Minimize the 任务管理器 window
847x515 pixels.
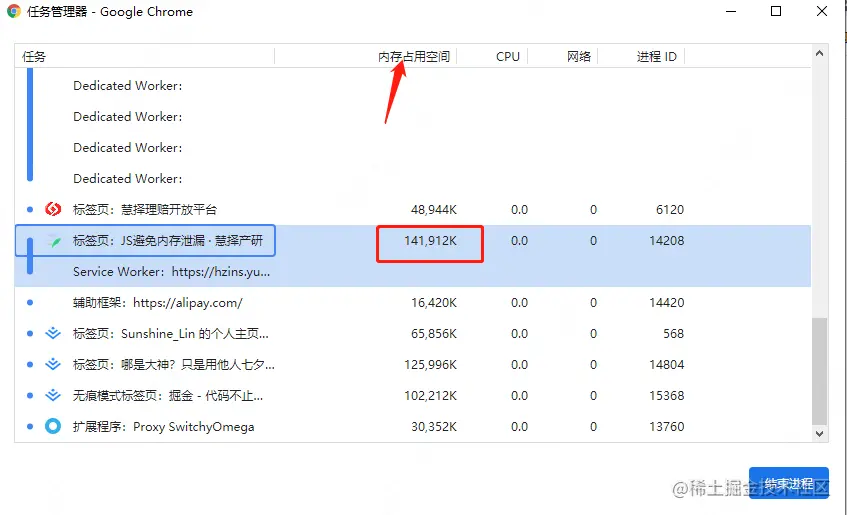pyautogui.click(x=731, y=11)
